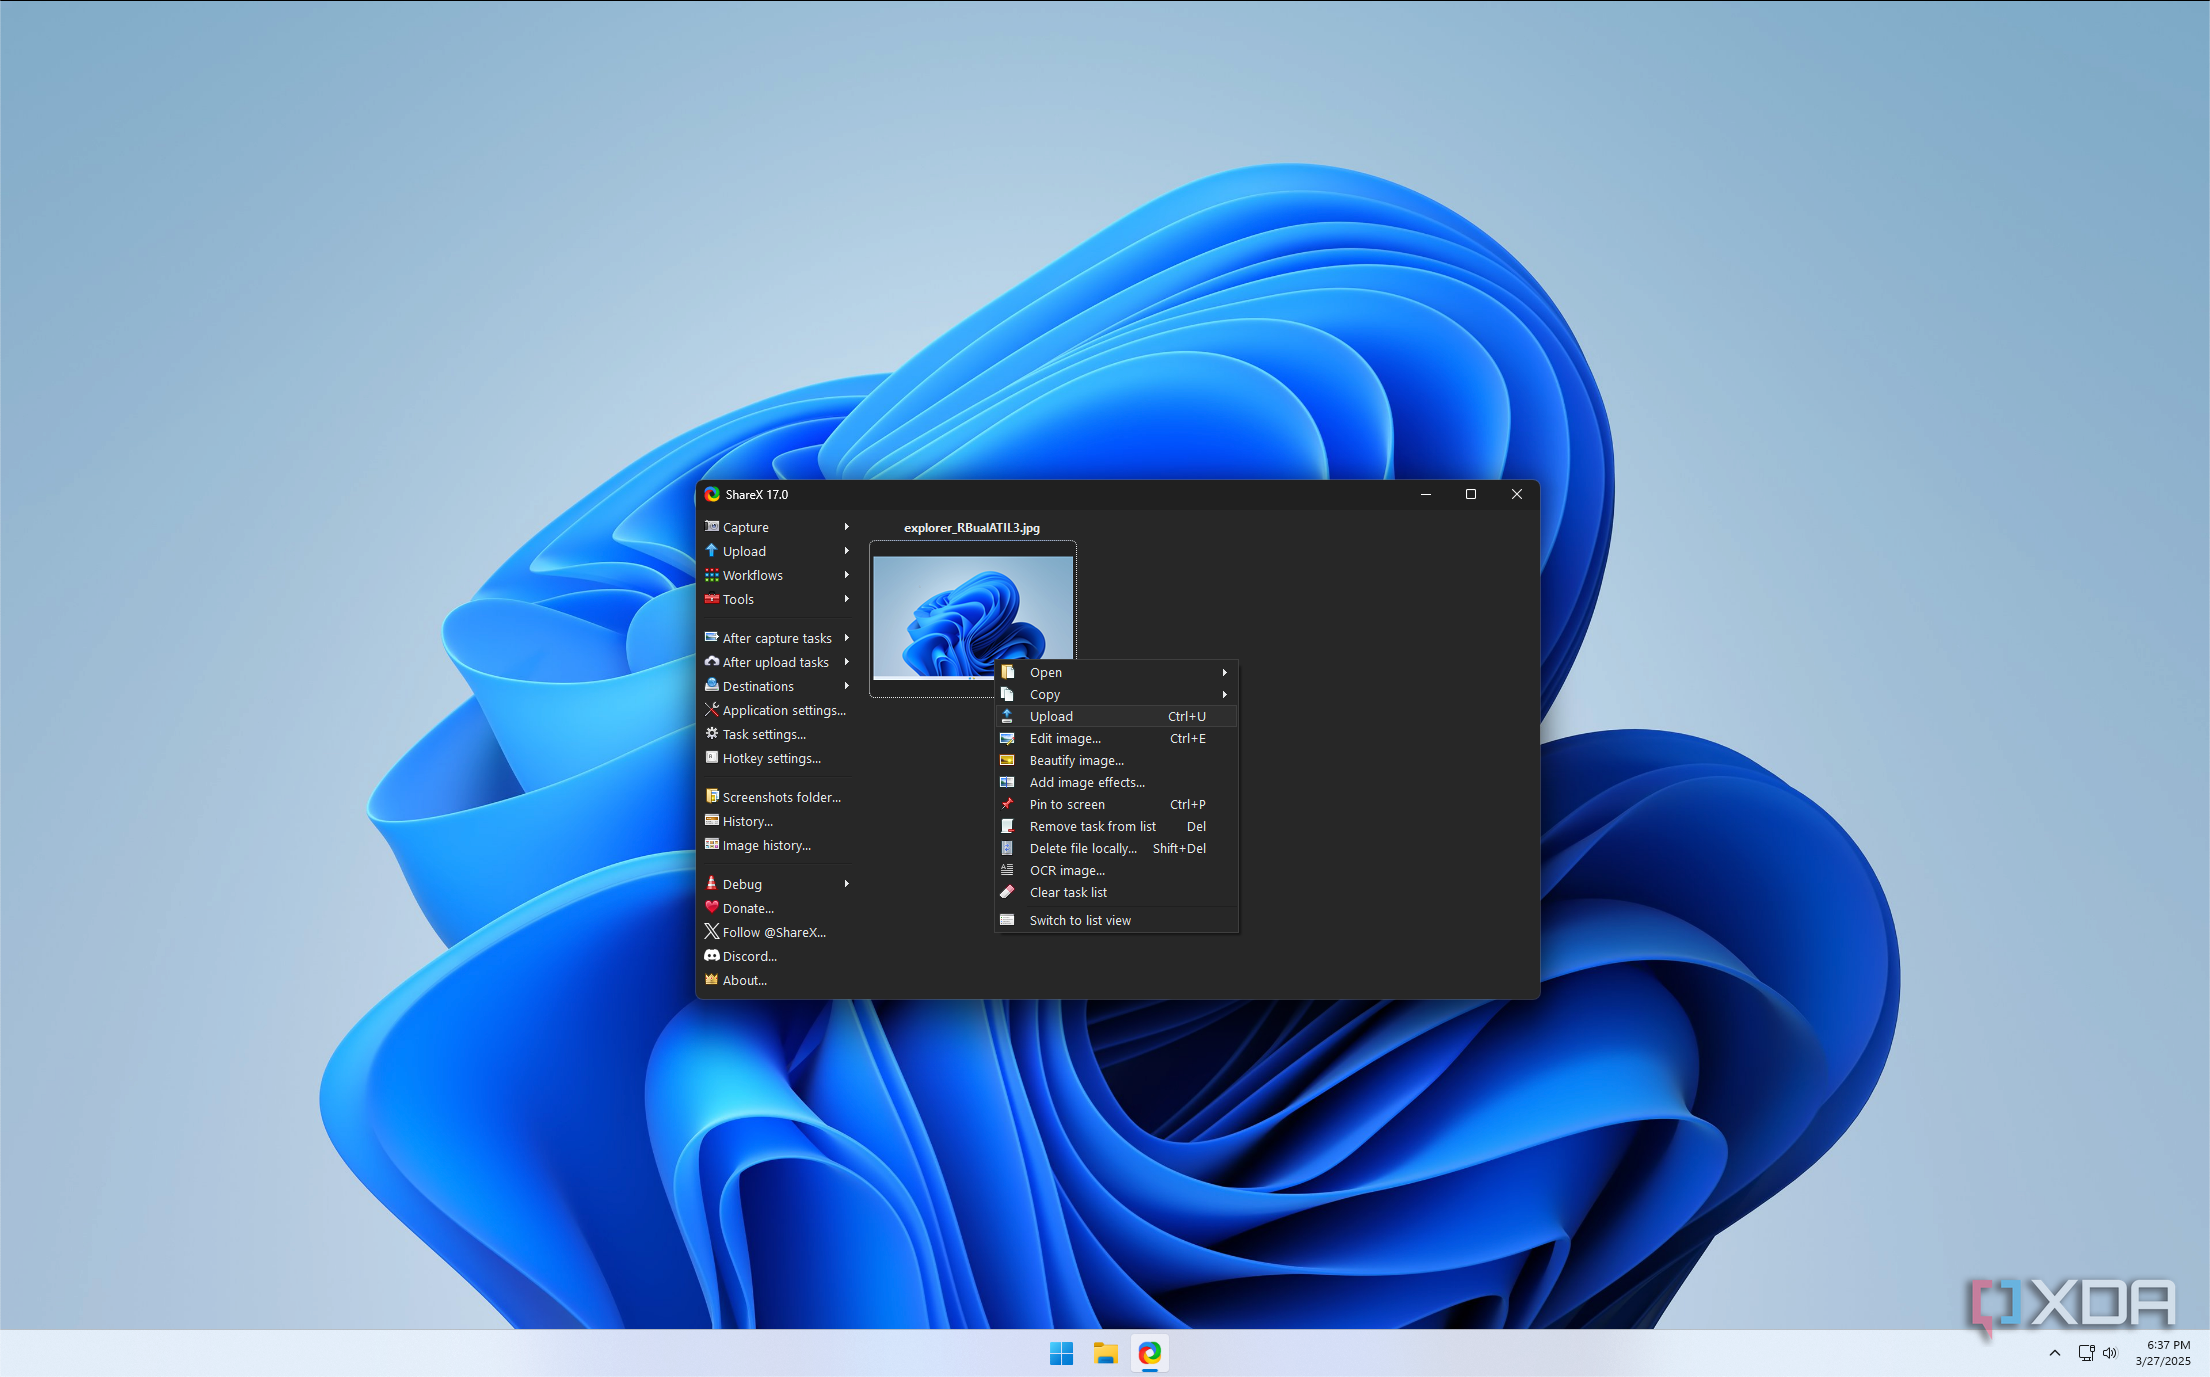The width and height of the screenshot is (2210, 1377).
Task: Select Delete file locally... entry
Action: [x=1117, y=848]
